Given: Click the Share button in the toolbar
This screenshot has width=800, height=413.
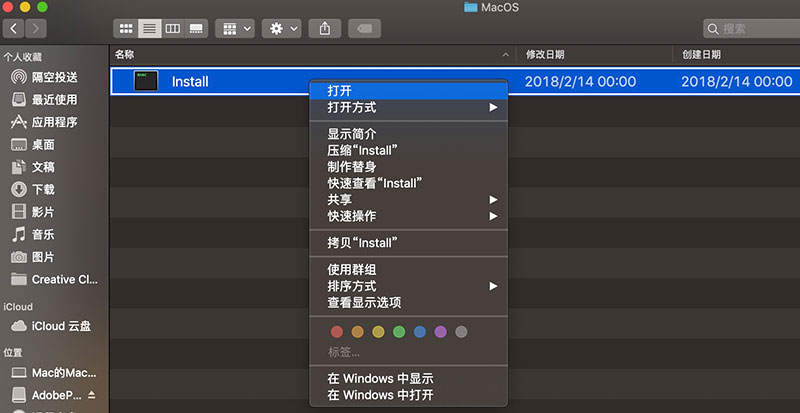Looking at the screenshot, I should (324, 28).
